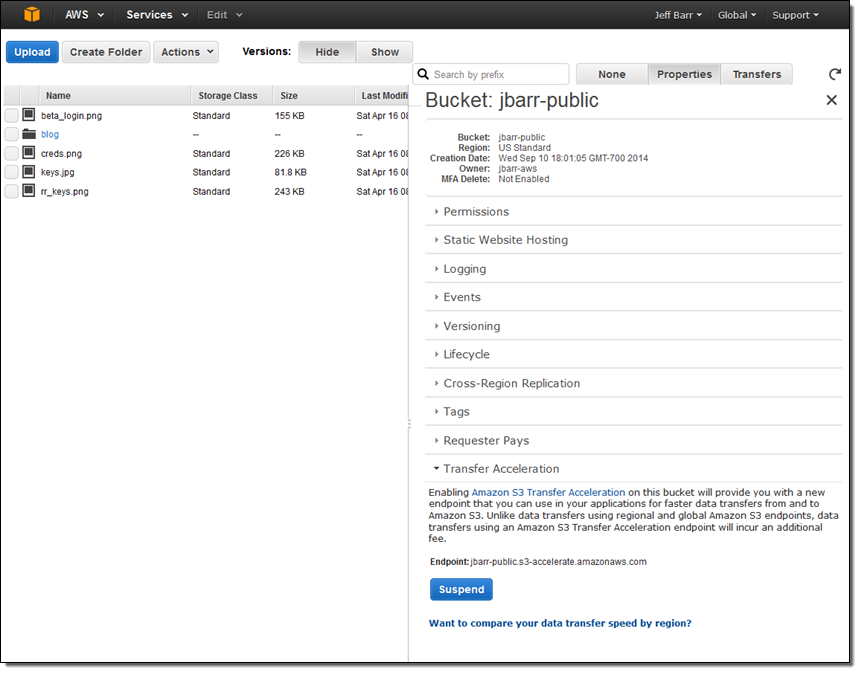
Task: Check the box for beta_login.png
Action: click(12, 116)
